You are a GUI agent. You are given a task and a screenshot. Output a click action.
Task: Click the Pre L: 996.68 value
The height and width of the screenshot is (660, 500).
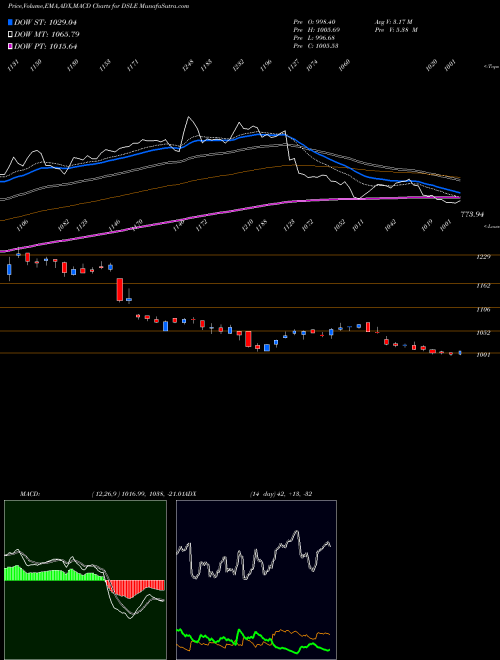(x=316, y=38)
